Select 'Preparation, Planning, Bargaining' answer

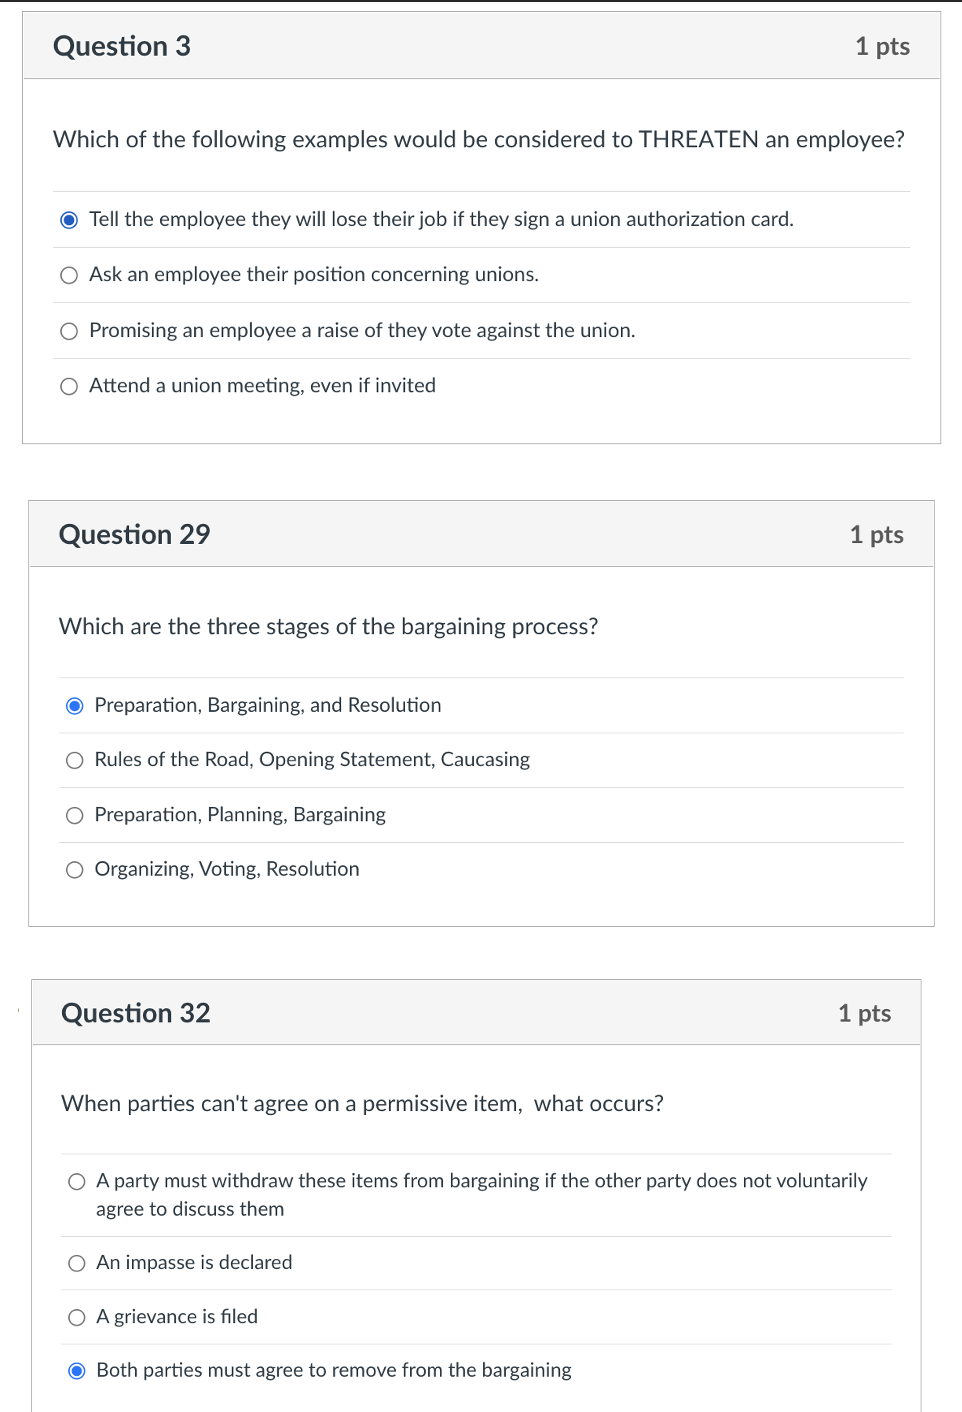[75, 815]
